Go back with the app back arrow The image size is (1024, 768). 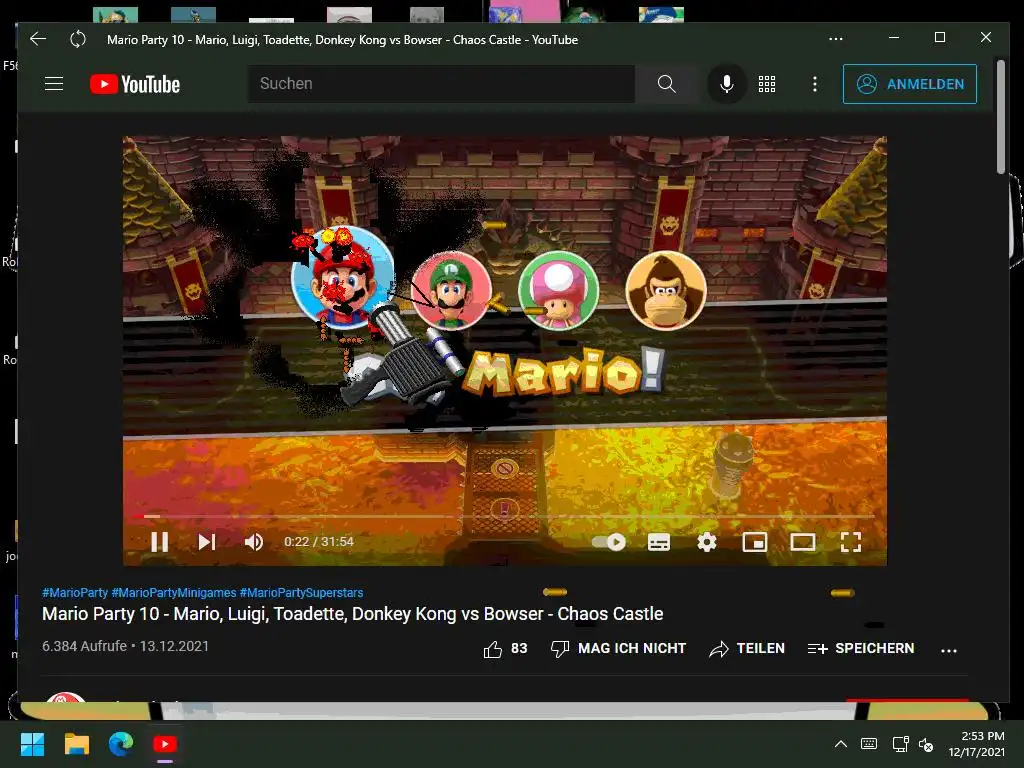38,39
